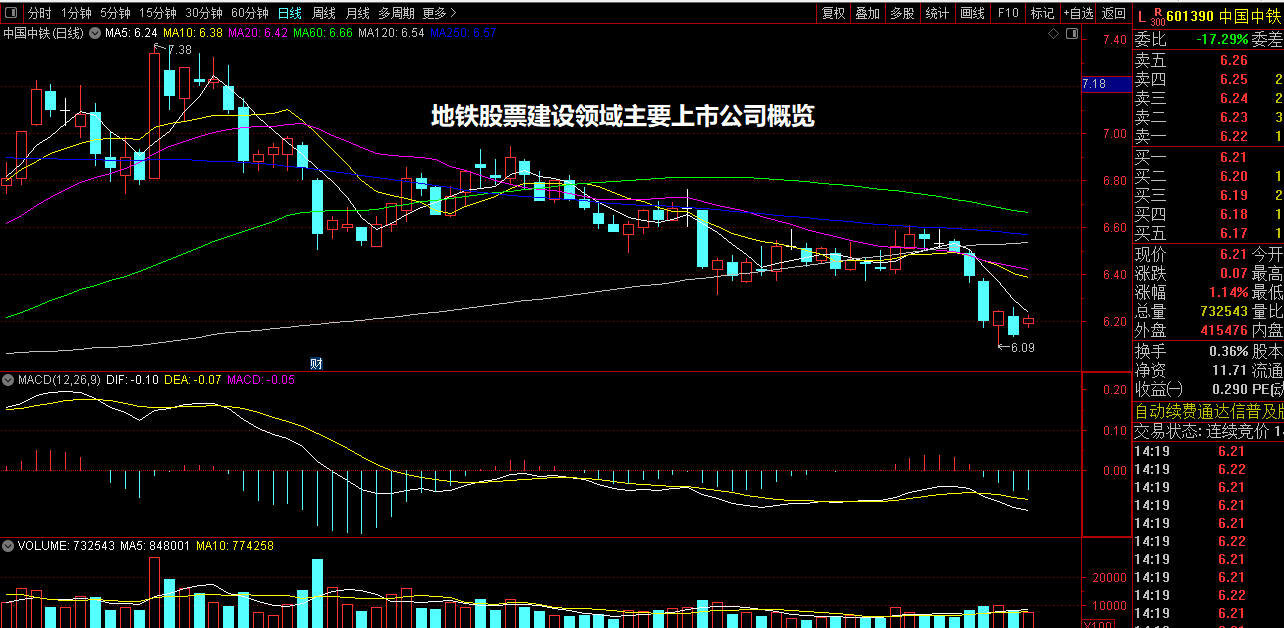Viewport: 1284px width, 628px height.
Task: Select the 卖五 6.26 order book row
Action: pos(1208,60)
